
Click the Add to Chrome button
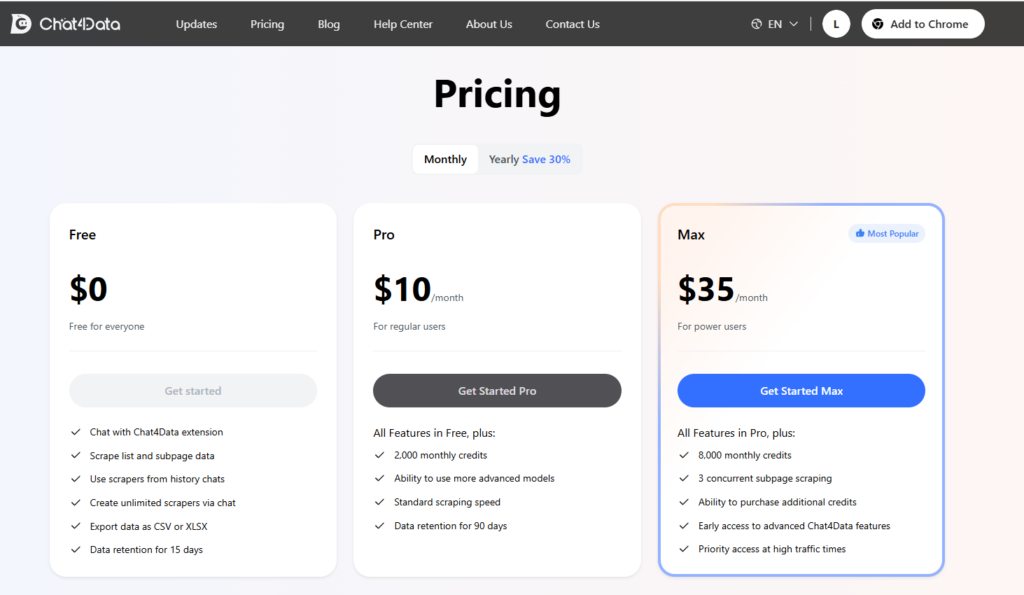click(x=922, y=23)
